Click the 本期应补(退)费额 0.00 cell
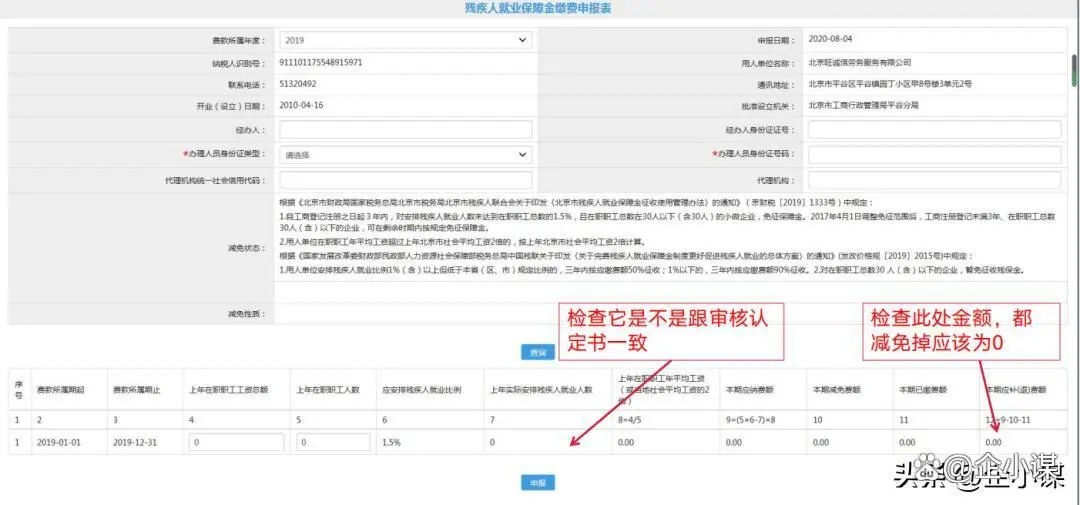Image resolution: width=1080 pixels, height=505 pixels. point(994,441)
